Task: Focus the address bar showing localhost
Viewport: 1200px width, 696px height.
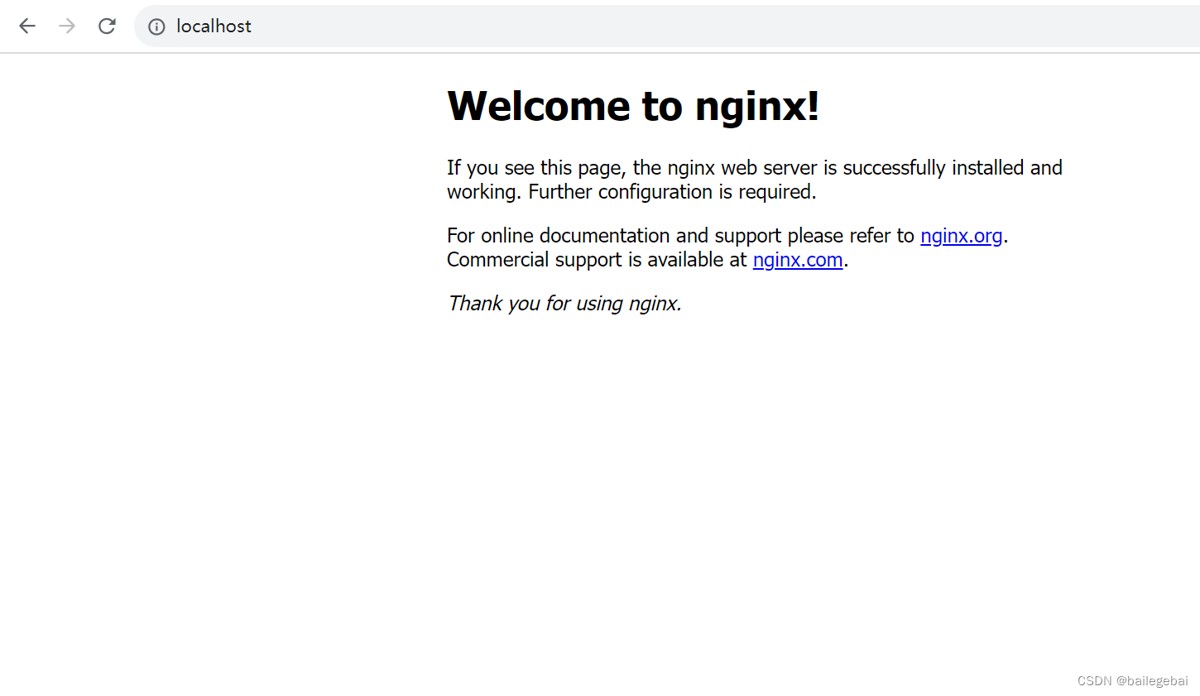Action: point(667,26)
